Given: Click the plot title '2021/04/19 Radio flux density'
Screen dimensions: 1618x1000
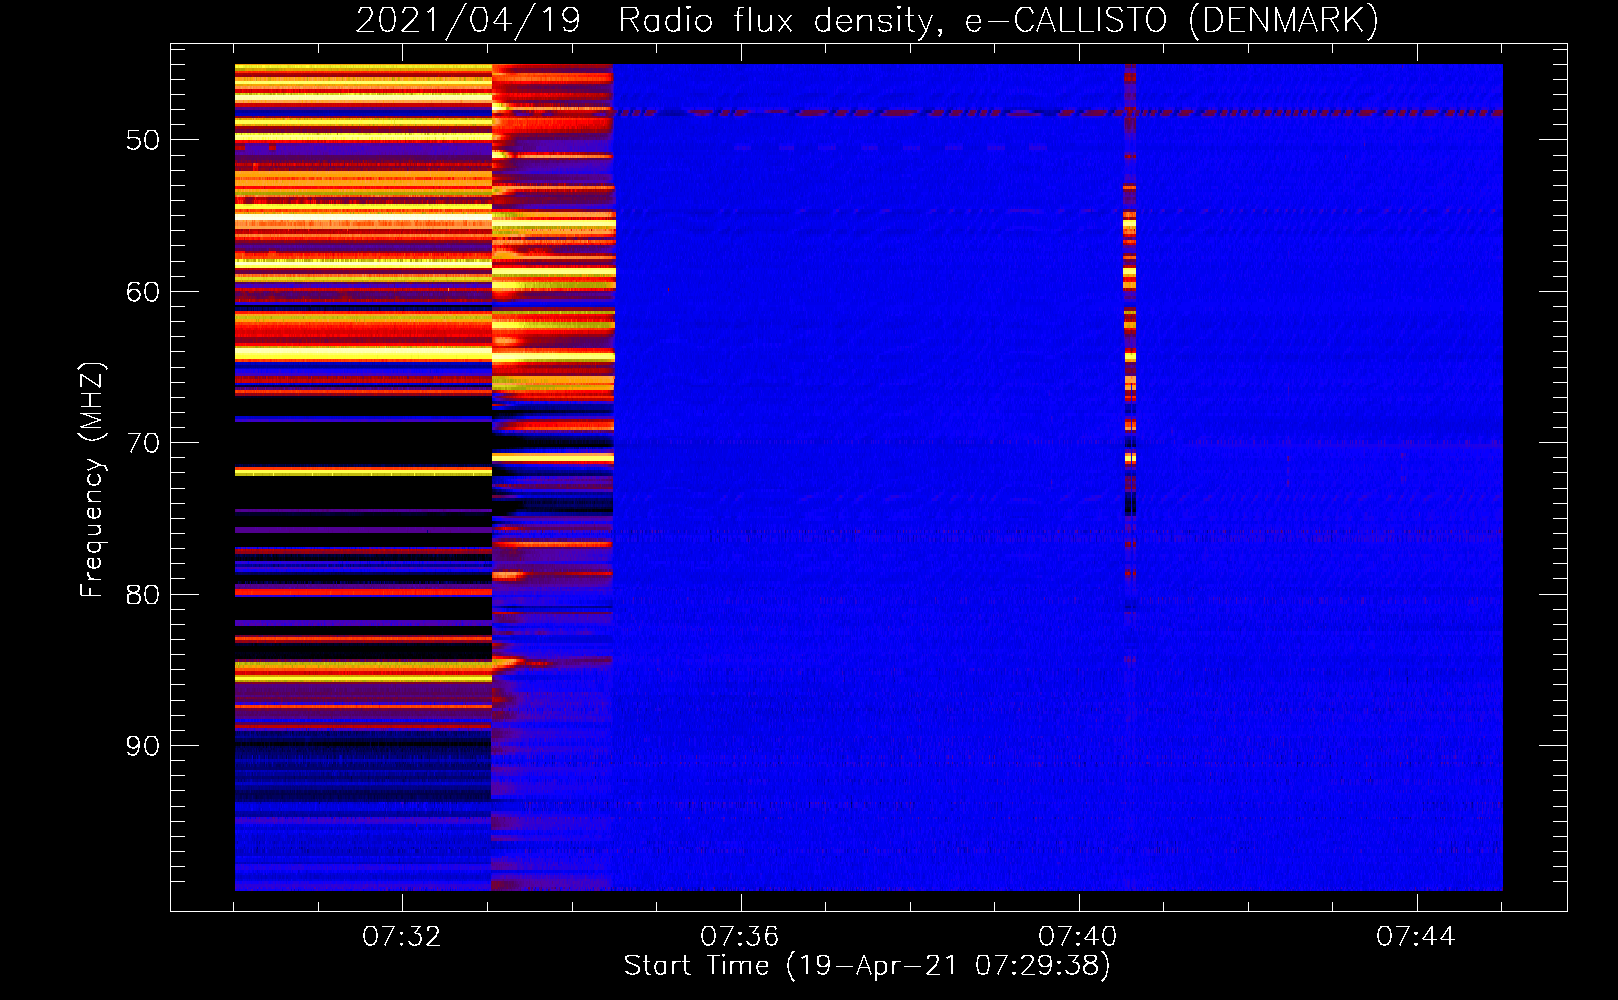Looking at the screenshot, I should click(x=867, y=21).
